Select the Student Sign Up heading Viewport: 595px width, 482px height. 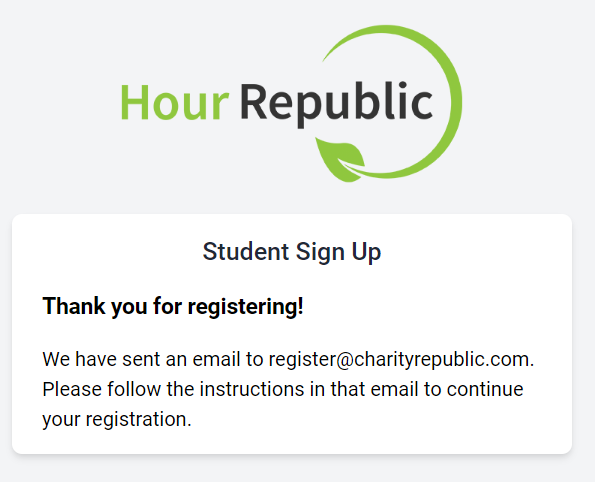click(x=292, y=252)
